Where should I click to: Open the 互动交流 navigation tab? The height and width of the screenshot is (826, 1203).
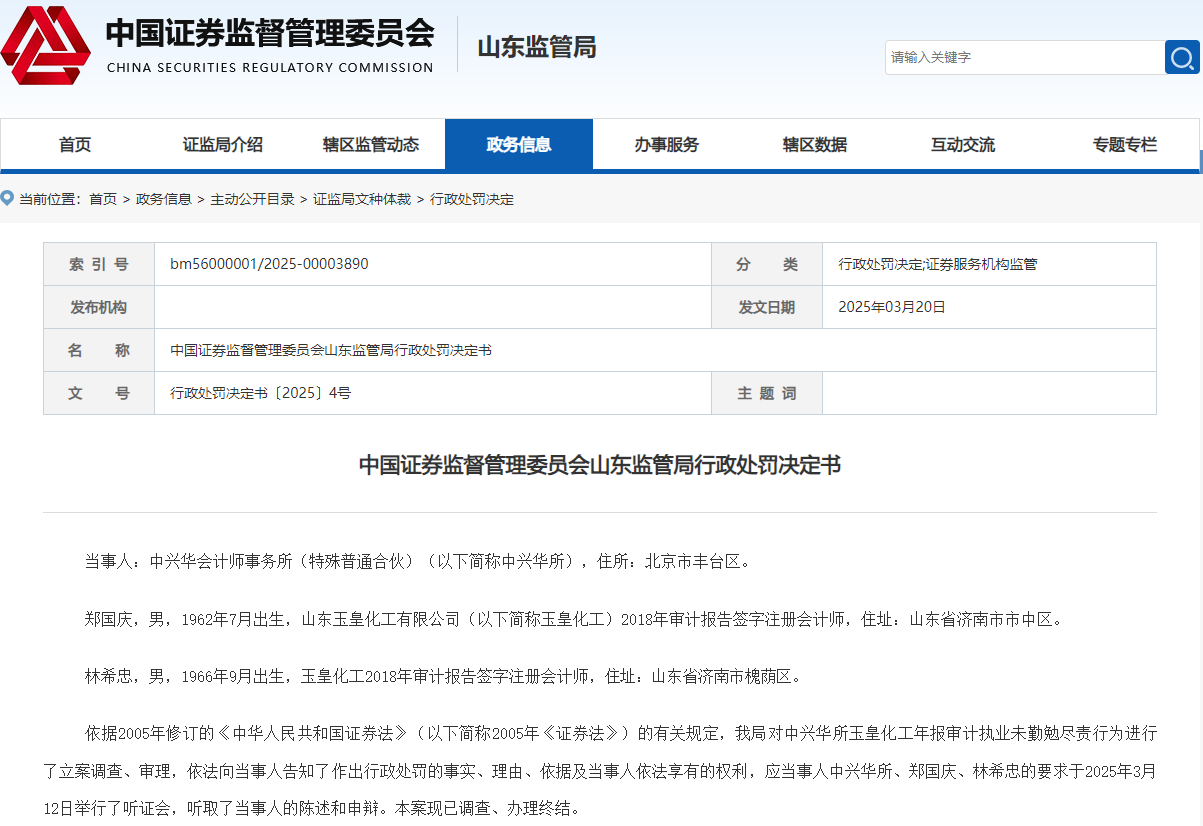click(x=962, y=145)
